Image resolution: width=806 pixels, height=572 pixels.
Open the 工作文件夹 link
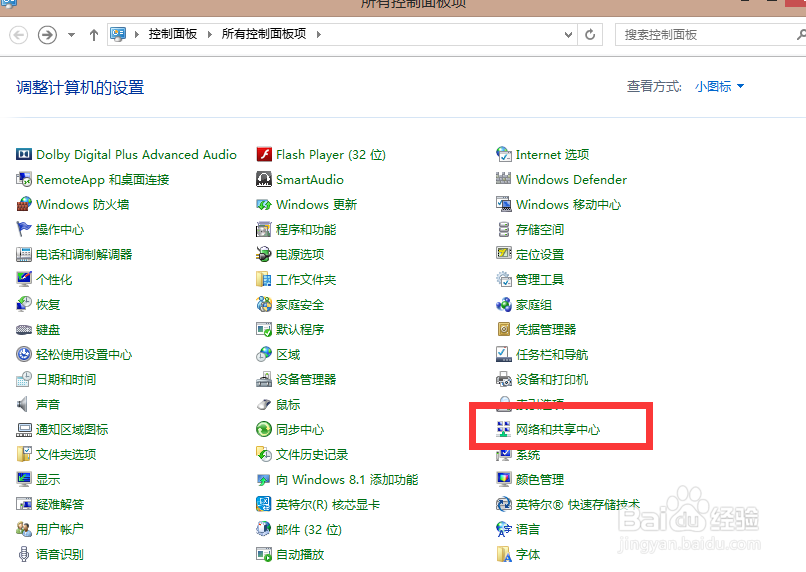pyautogui.click(x=306, y=280)
